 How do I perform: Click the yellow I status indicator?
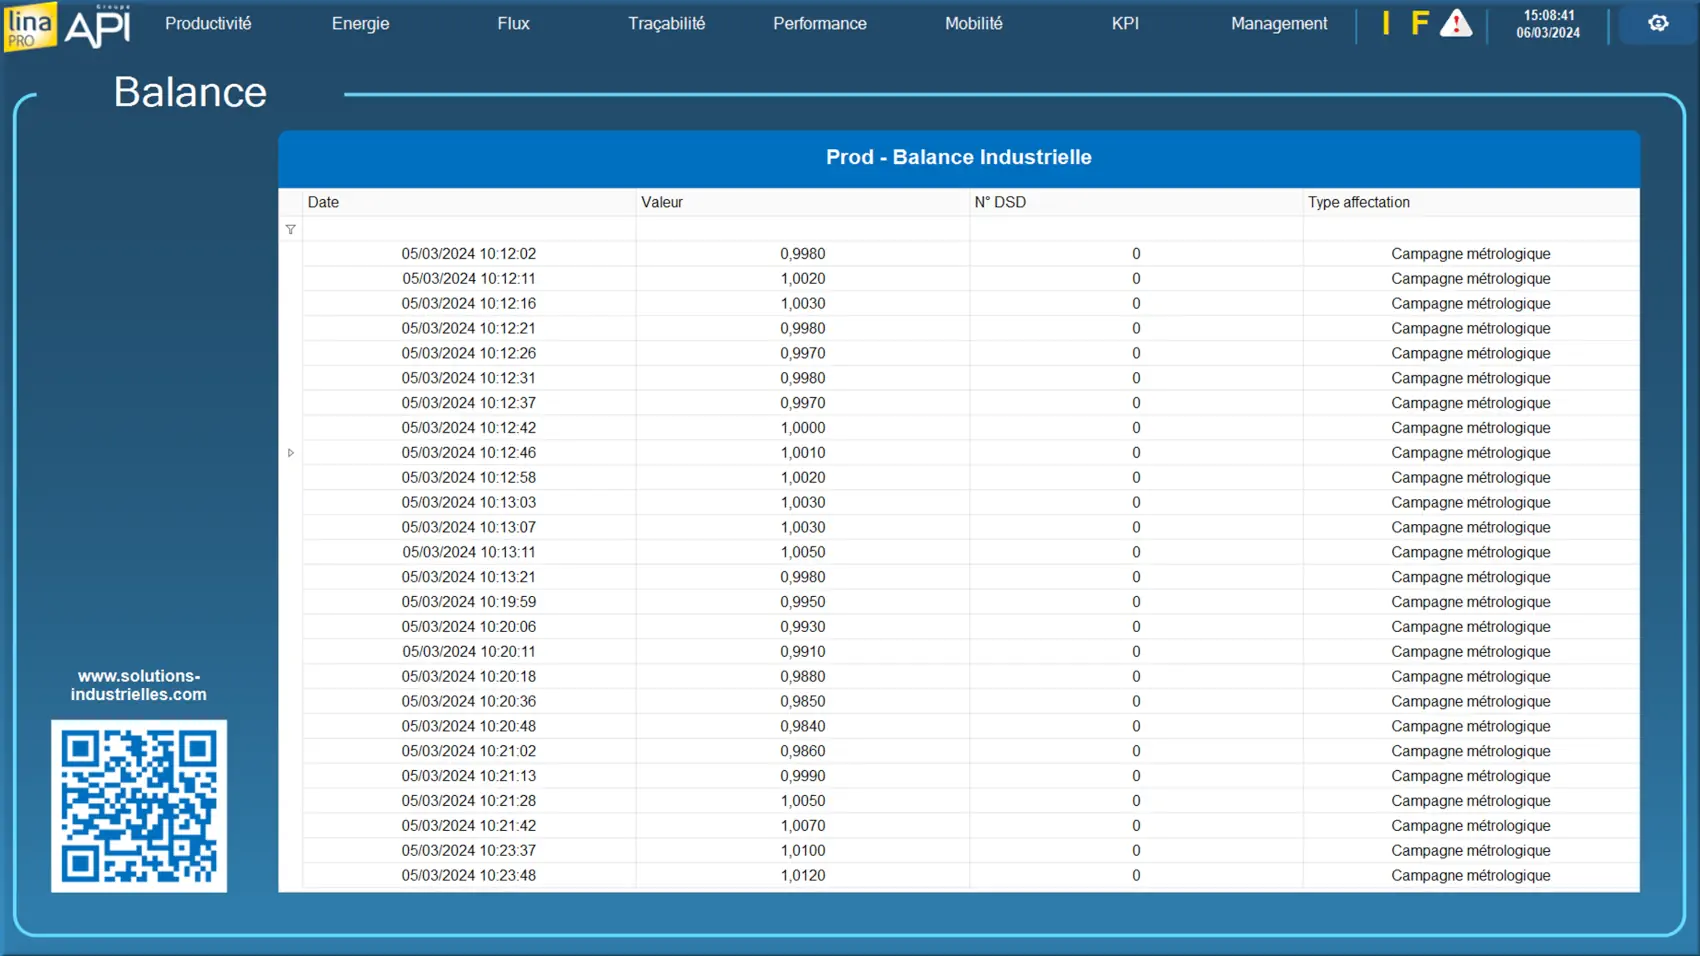tap(1386, 23)
